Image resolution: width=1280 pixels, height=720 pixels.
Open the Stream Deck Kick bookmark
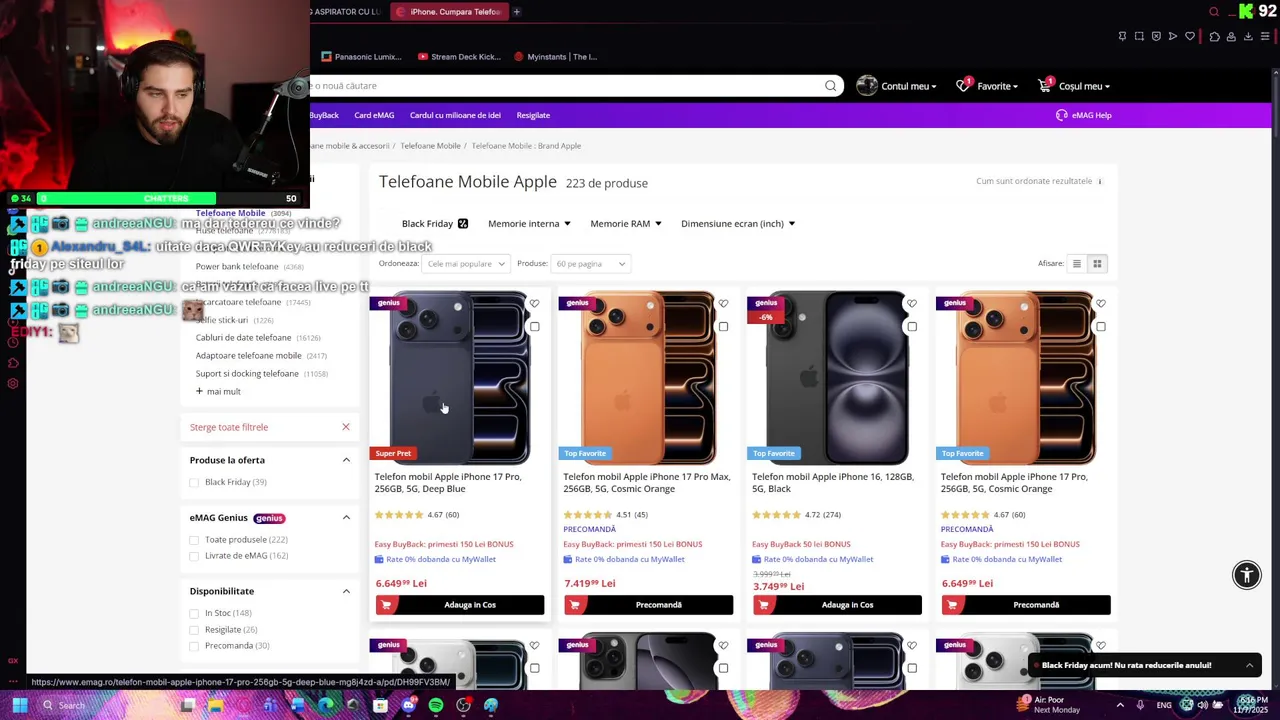460,57
